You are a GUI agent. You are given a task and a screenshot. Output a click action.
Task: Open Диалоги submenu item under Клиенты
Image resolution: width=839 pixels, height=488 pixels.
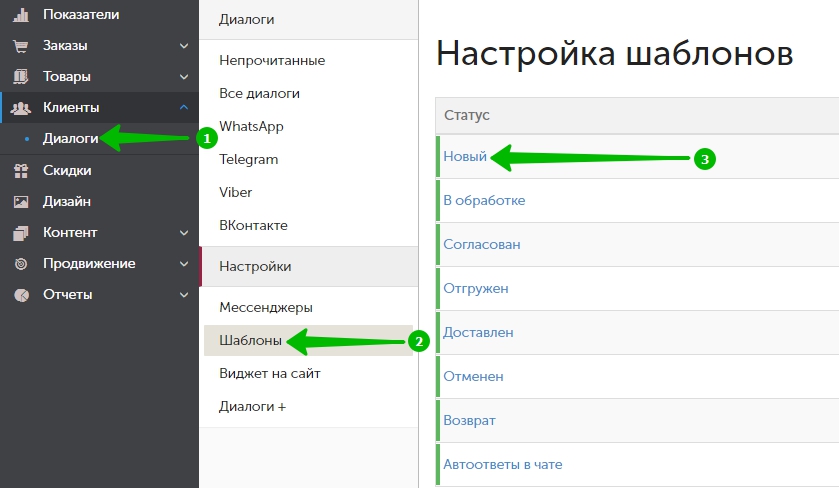pyautogui.click(x=70, y=139)
